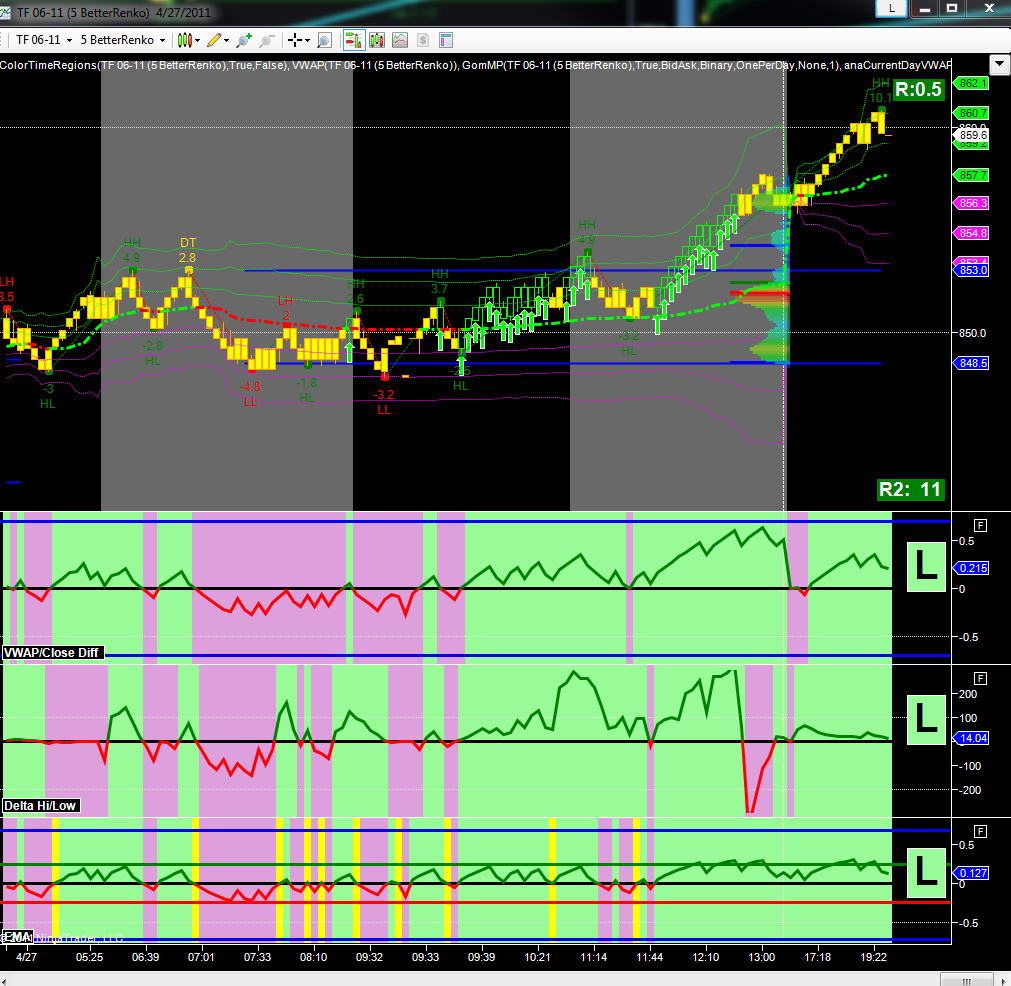
Task: Click the red LL -4.8 swing label
Action: [x=250, y=394]
